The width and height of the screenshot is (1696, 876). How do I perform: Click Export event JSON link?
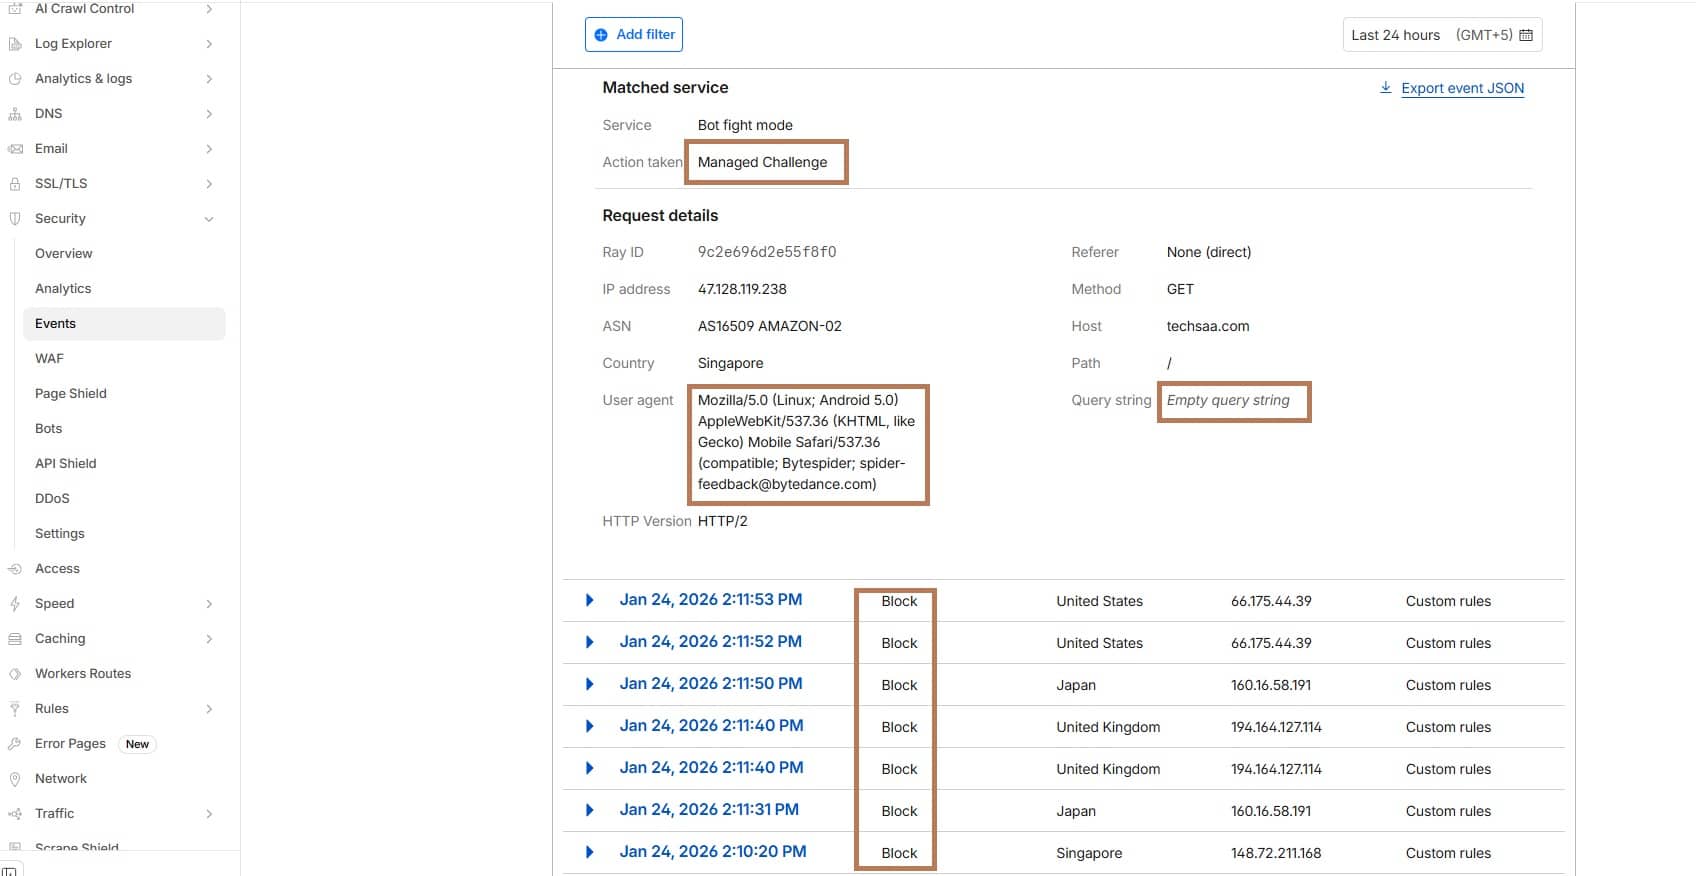click(1462, 88)
